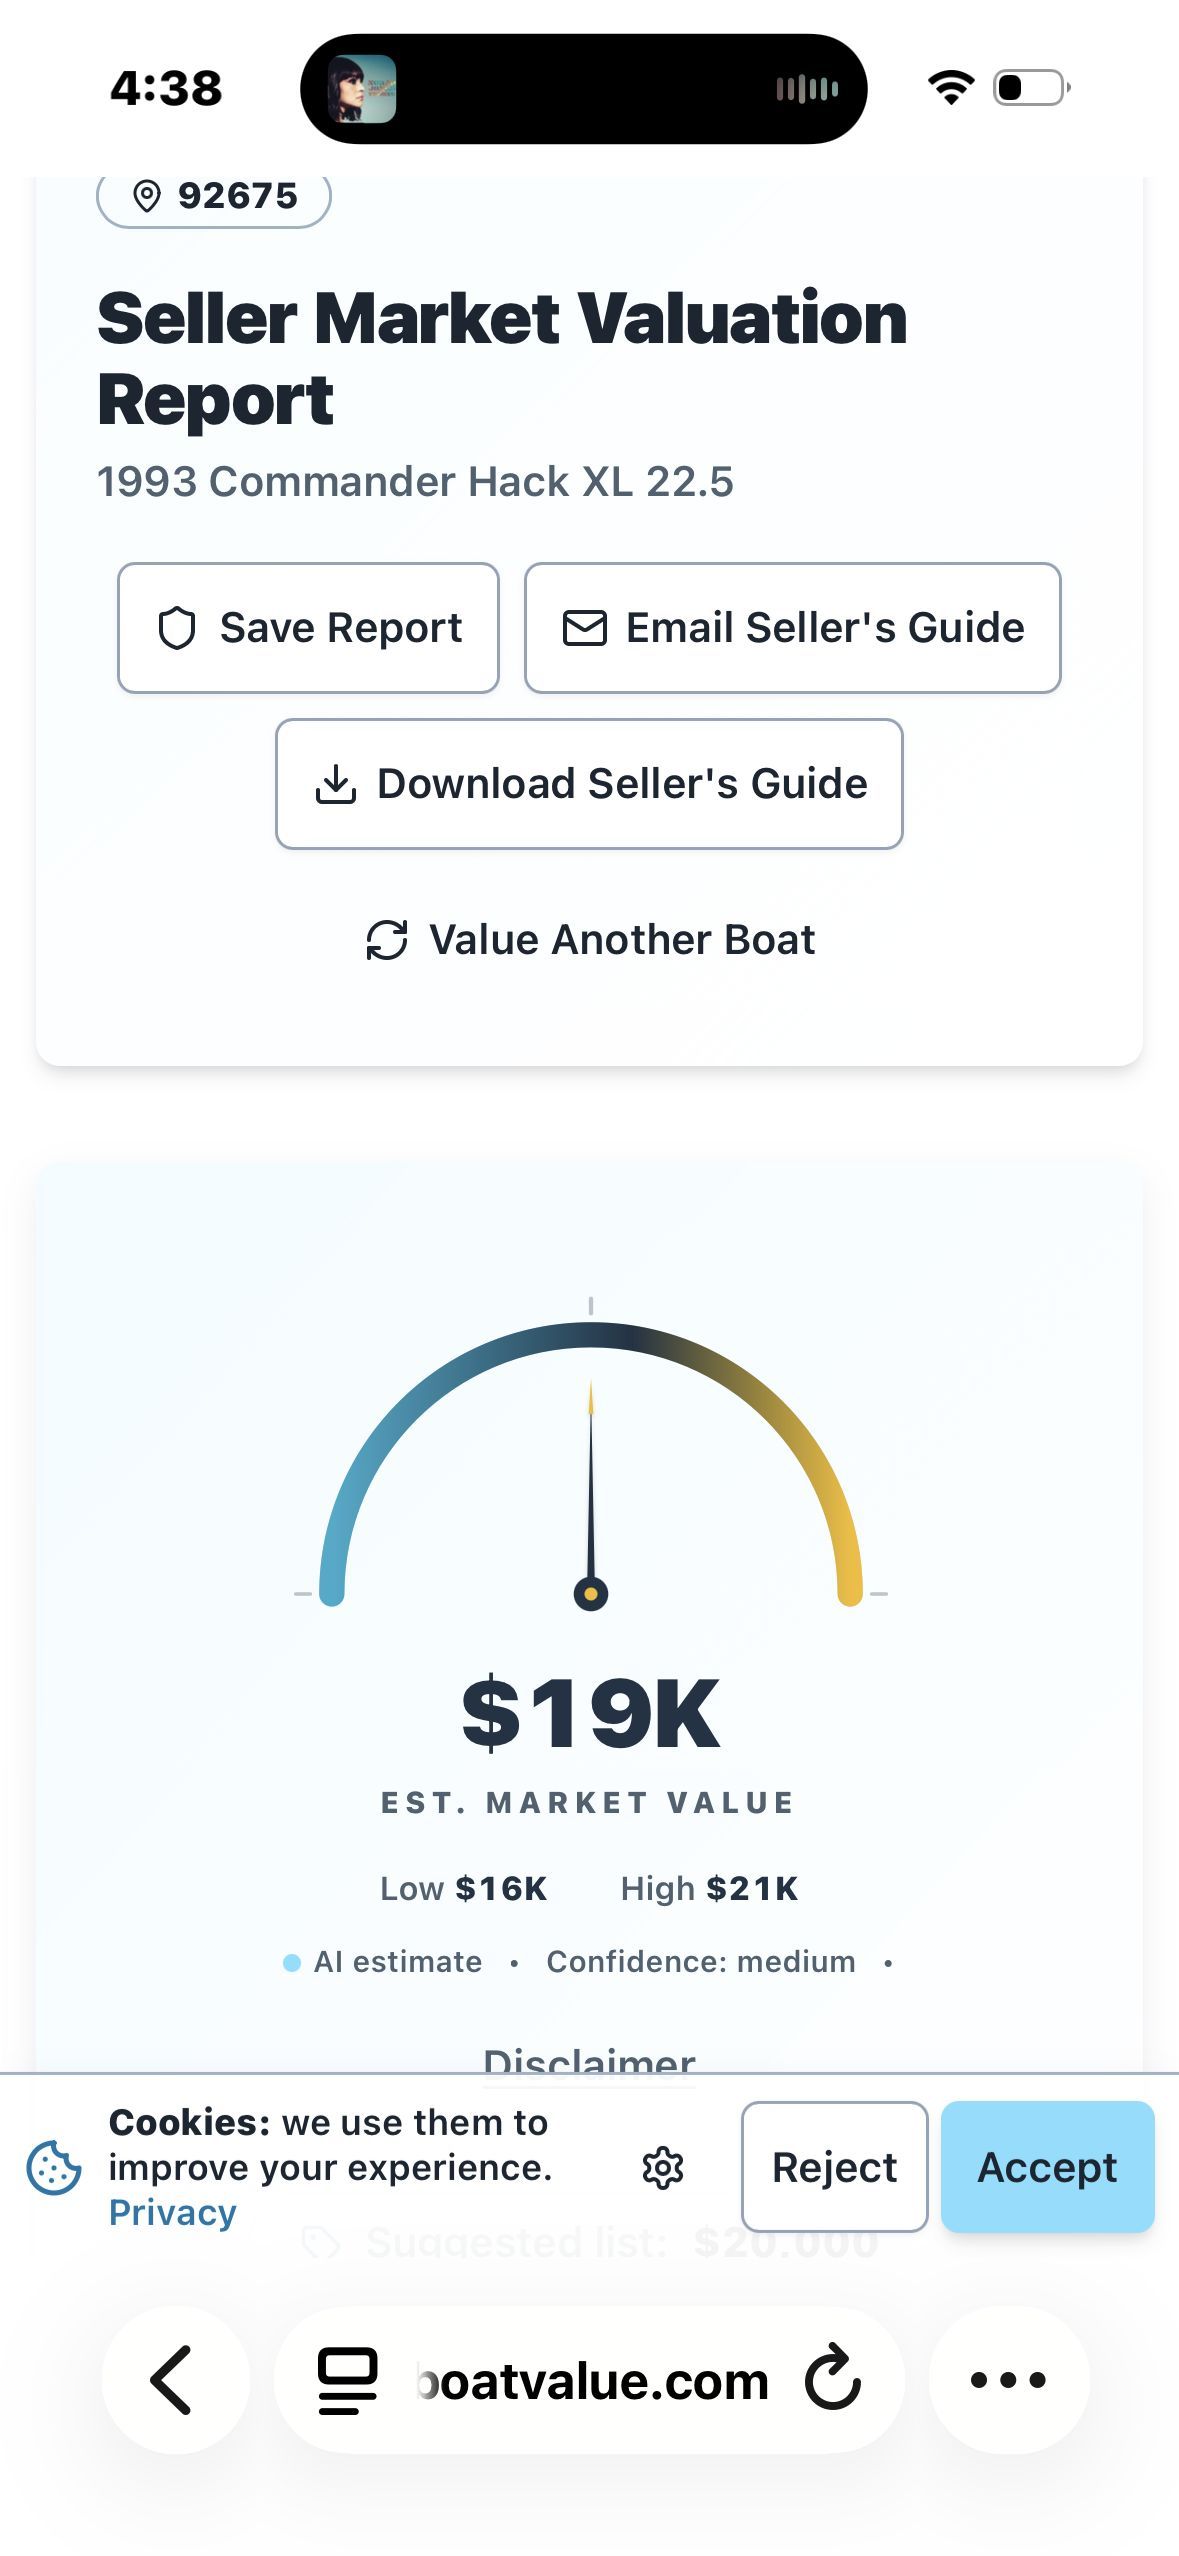1179x2556 pixels.
Task: Open the Privacy link
Action: tap(172, 2213)
